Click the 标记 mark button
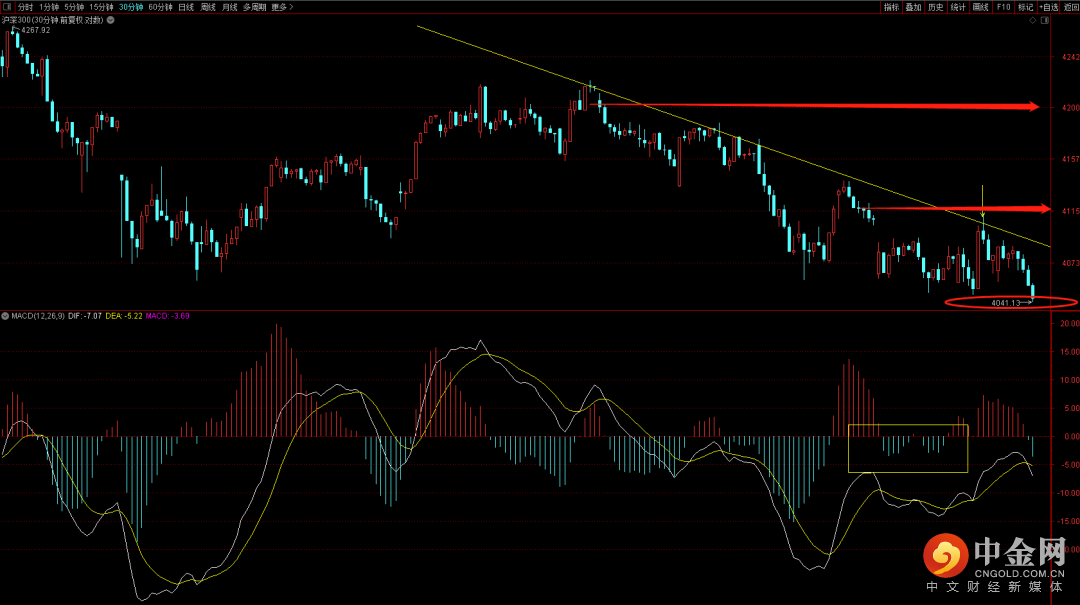The width and height of the screenshot is (1080, 605). [1026, 7]
